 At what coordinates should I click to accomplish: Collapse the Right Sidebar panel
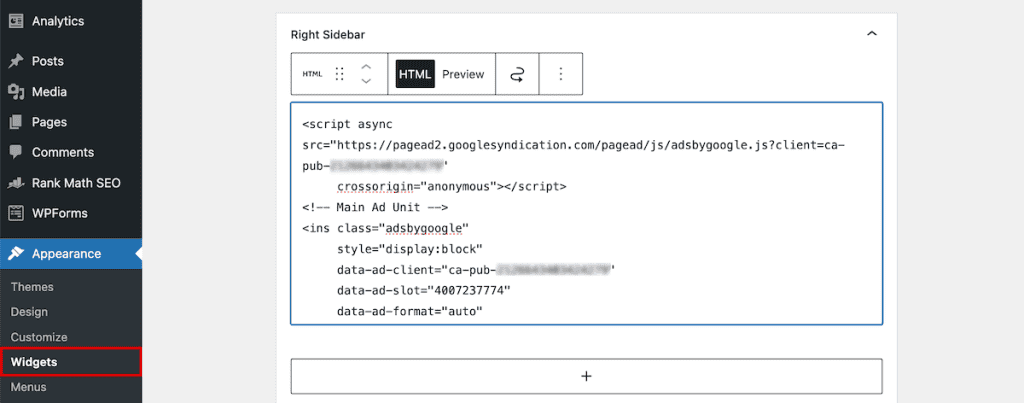tap(871, 34)
